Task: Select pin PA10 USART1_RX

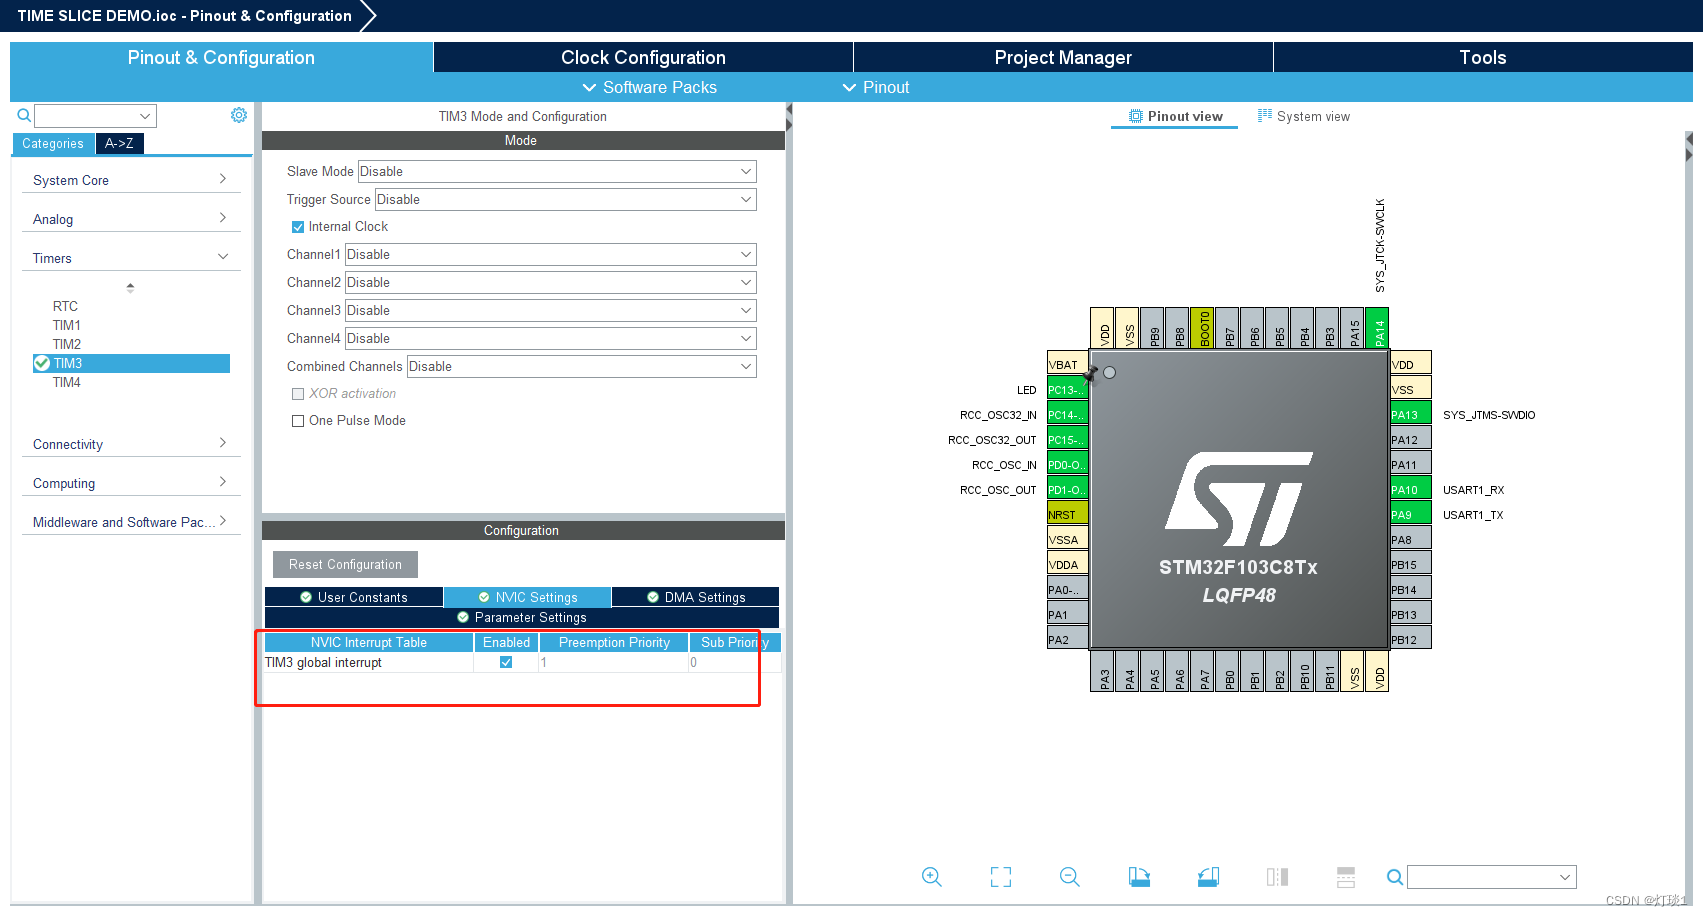Action: point(1411,489)
